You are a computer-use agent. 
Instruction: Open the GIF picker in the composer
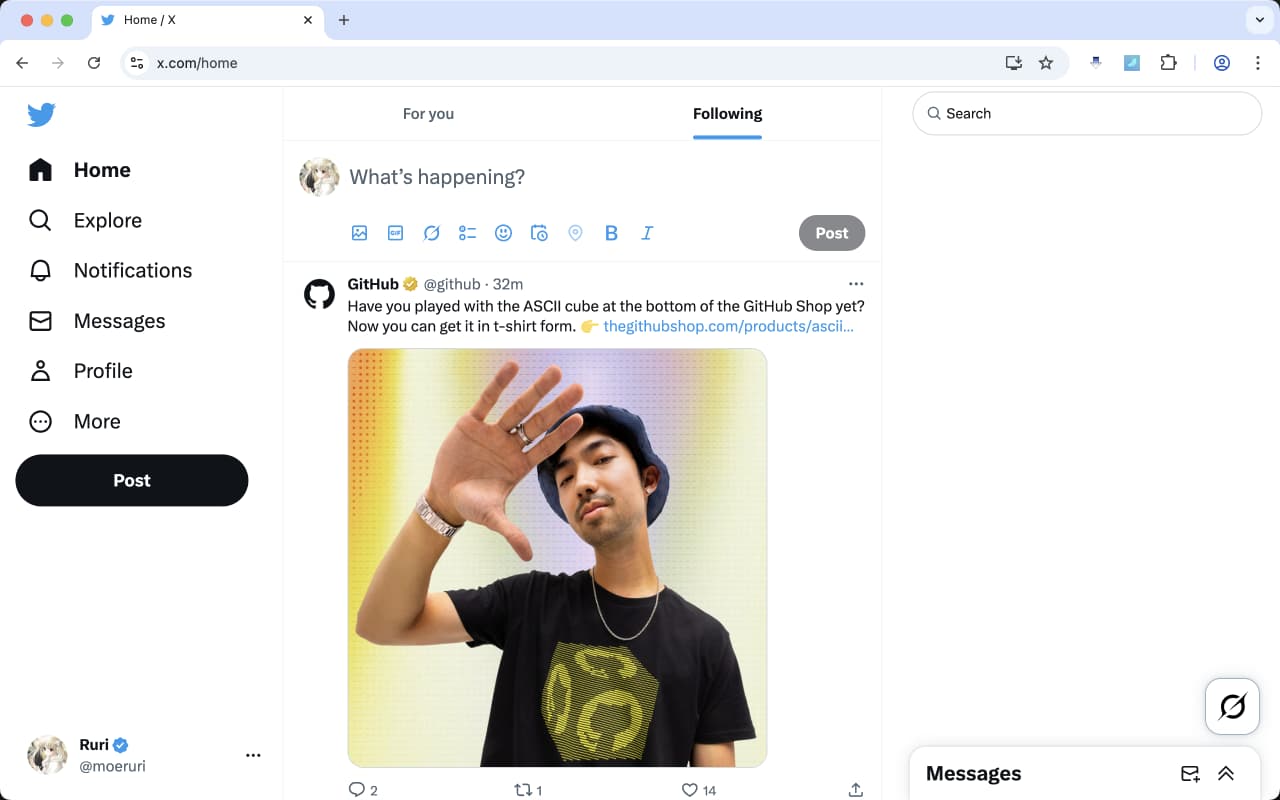click(x=395, y=233)
